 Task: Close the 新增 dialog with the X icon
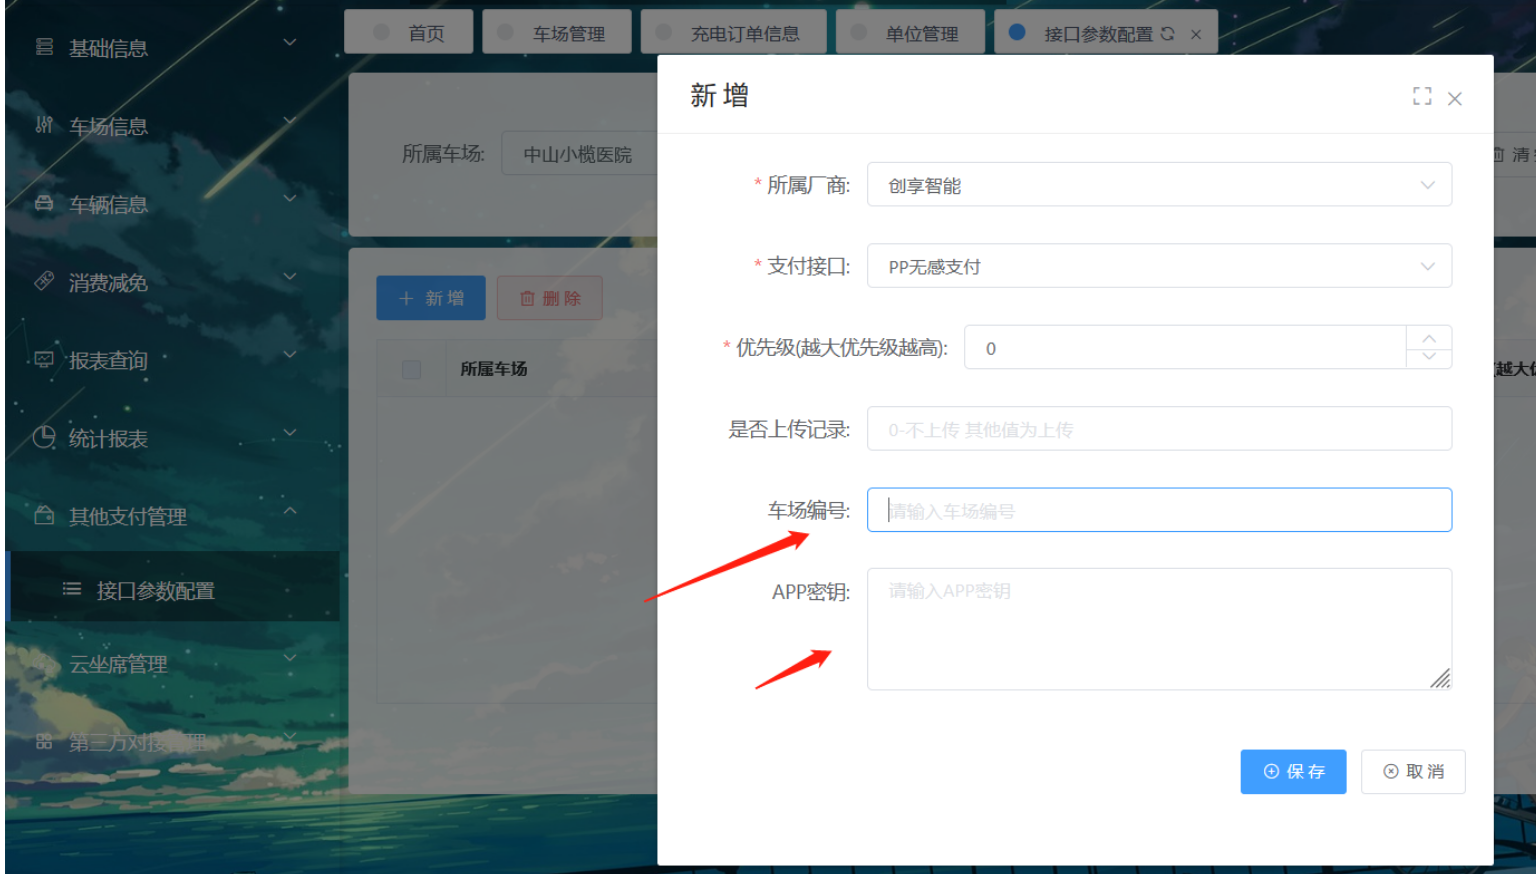1455,98
